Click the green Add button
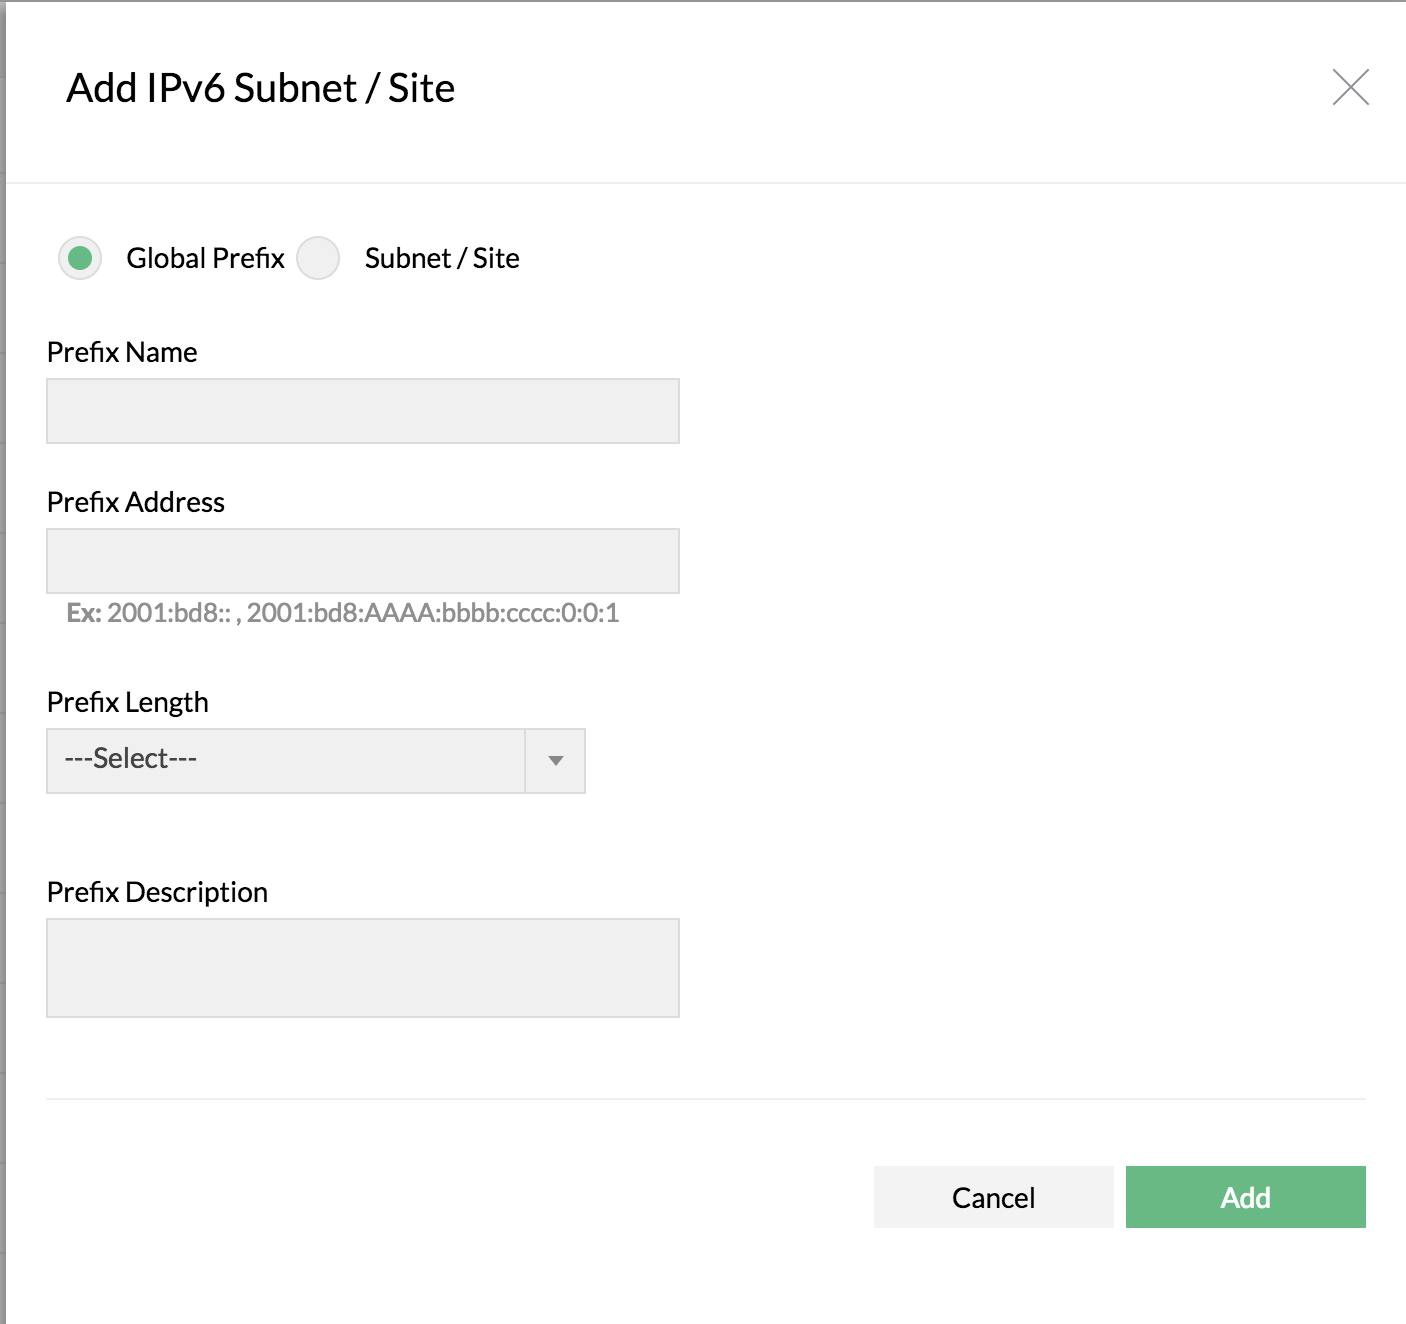This screenshot has height=1324, width=1406. 1245,1197
